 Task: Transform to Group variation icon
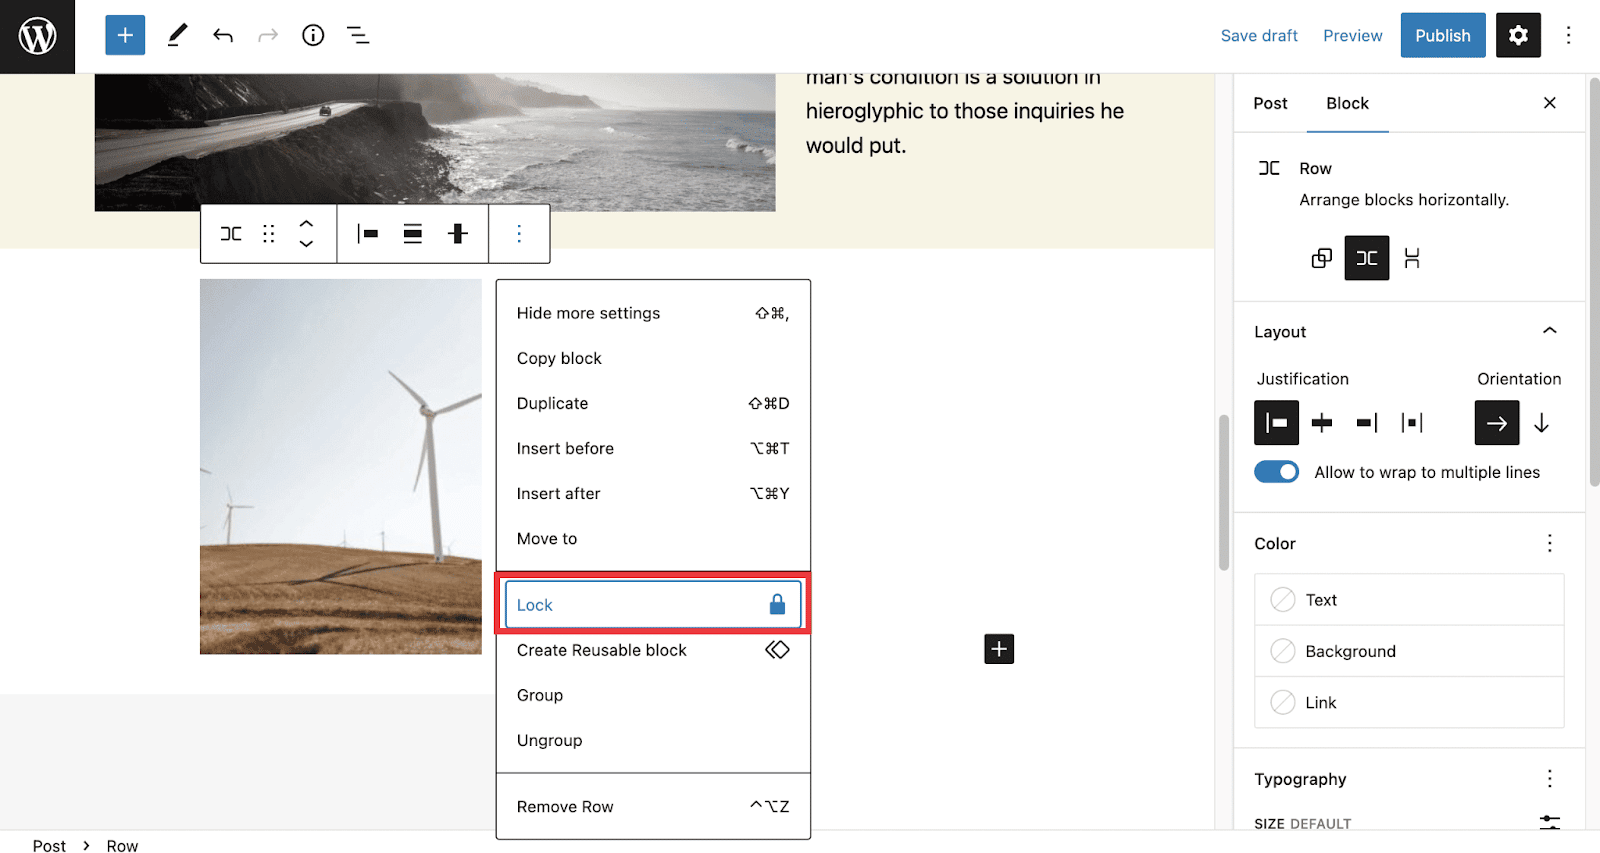pos(1322,258)
